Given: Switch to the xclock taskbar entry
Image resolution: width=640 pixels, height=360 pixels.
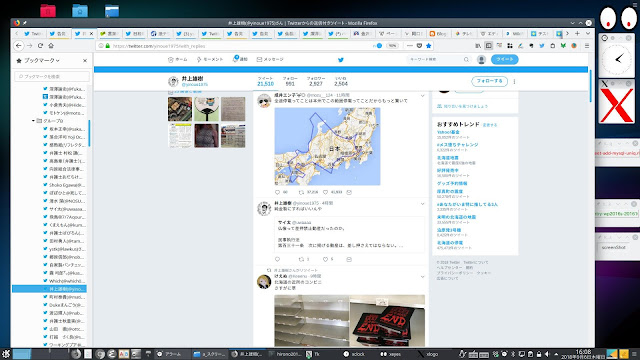Looking at the screenshot, I should 355,354.
